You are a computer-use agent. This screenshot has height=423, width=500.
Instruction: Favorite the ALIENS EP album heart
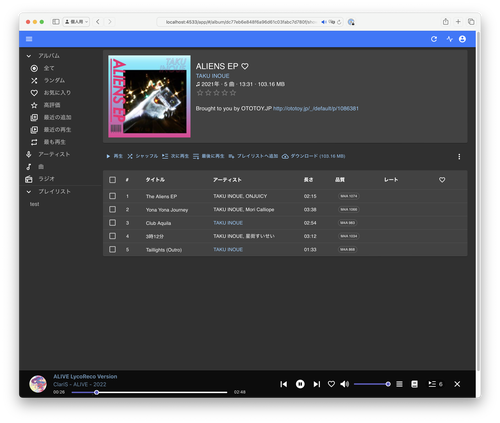pos(245,66)
